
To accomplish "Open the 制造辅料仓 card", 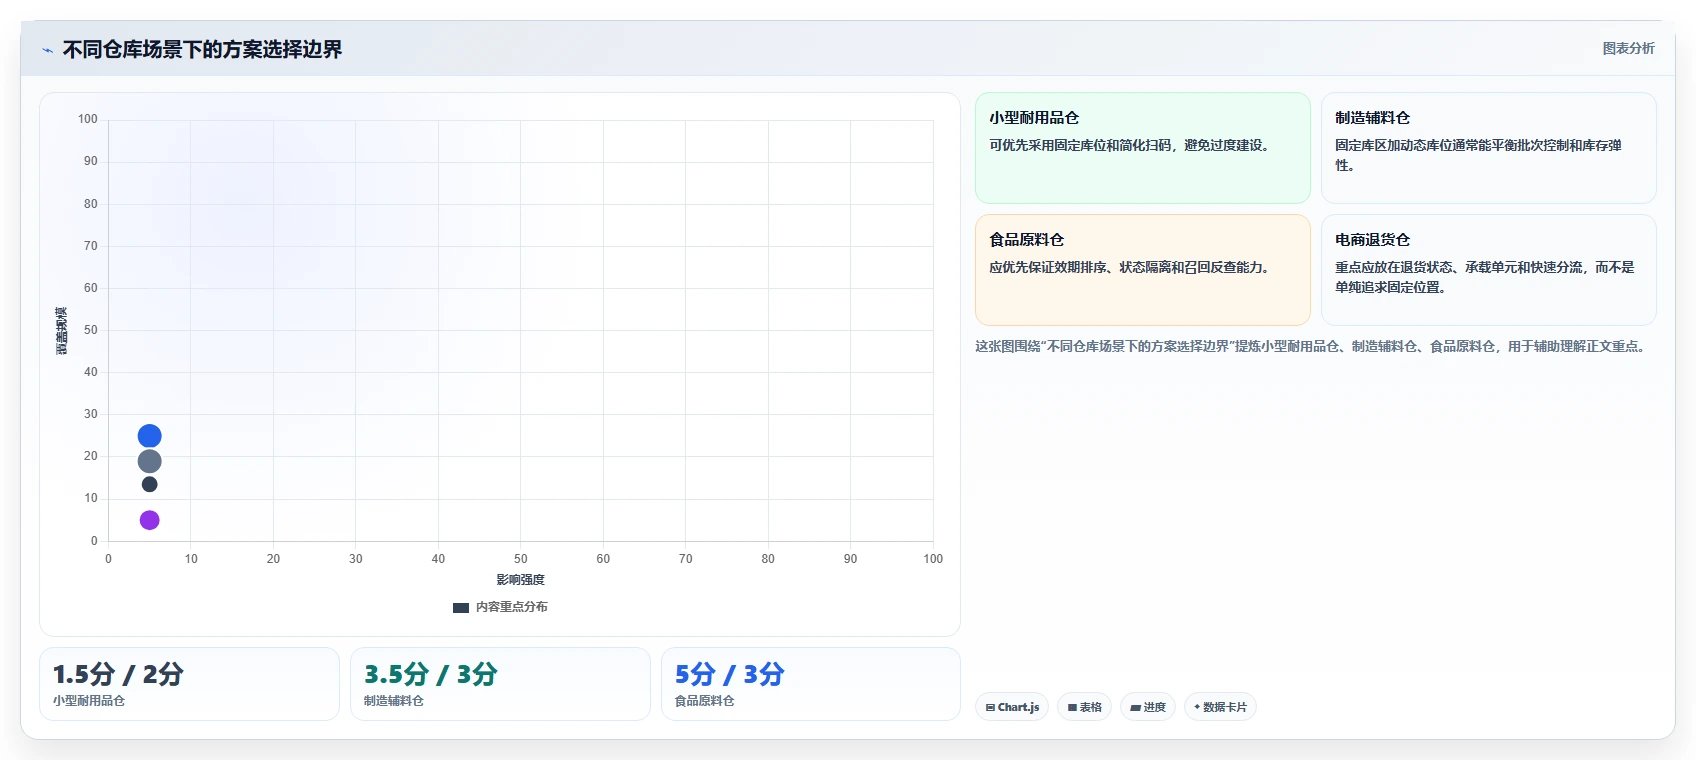I will click(1488, 148).
